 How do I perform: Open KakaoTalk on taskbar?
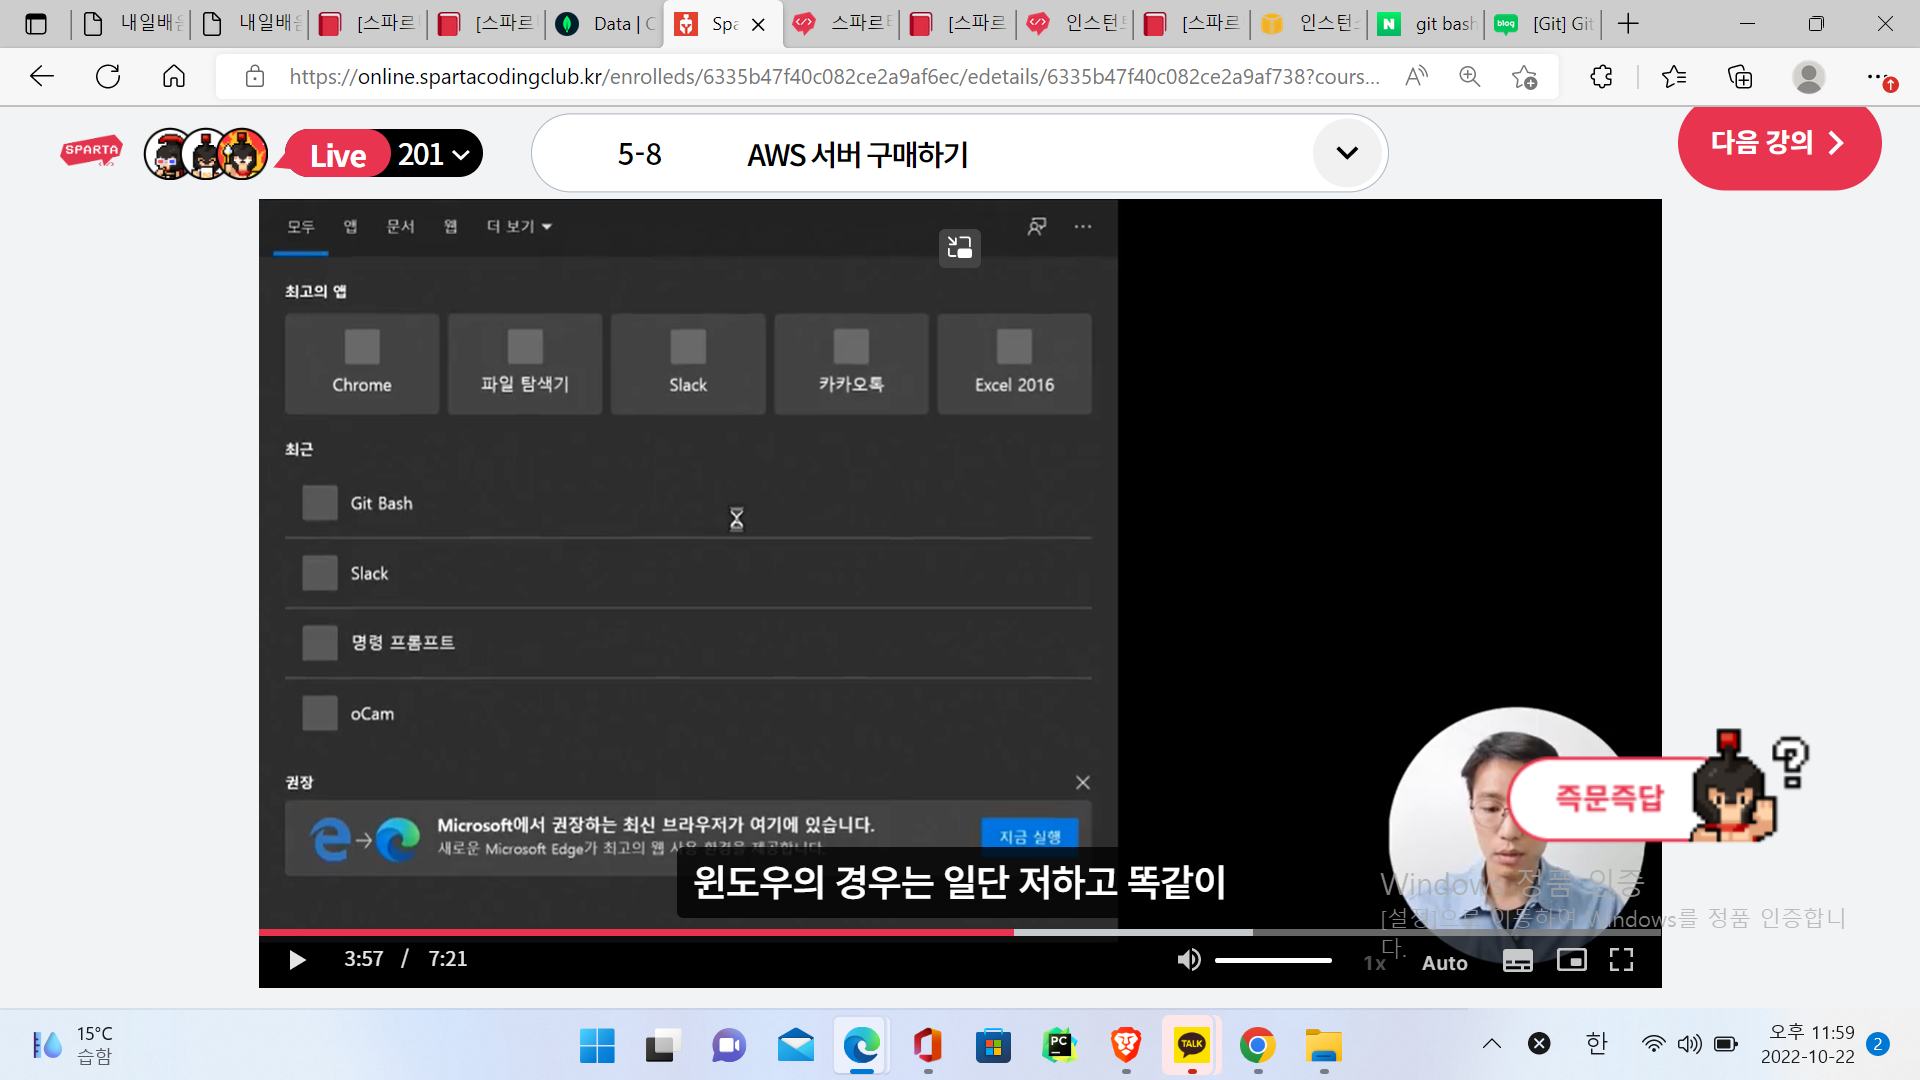(1191, 1046)
